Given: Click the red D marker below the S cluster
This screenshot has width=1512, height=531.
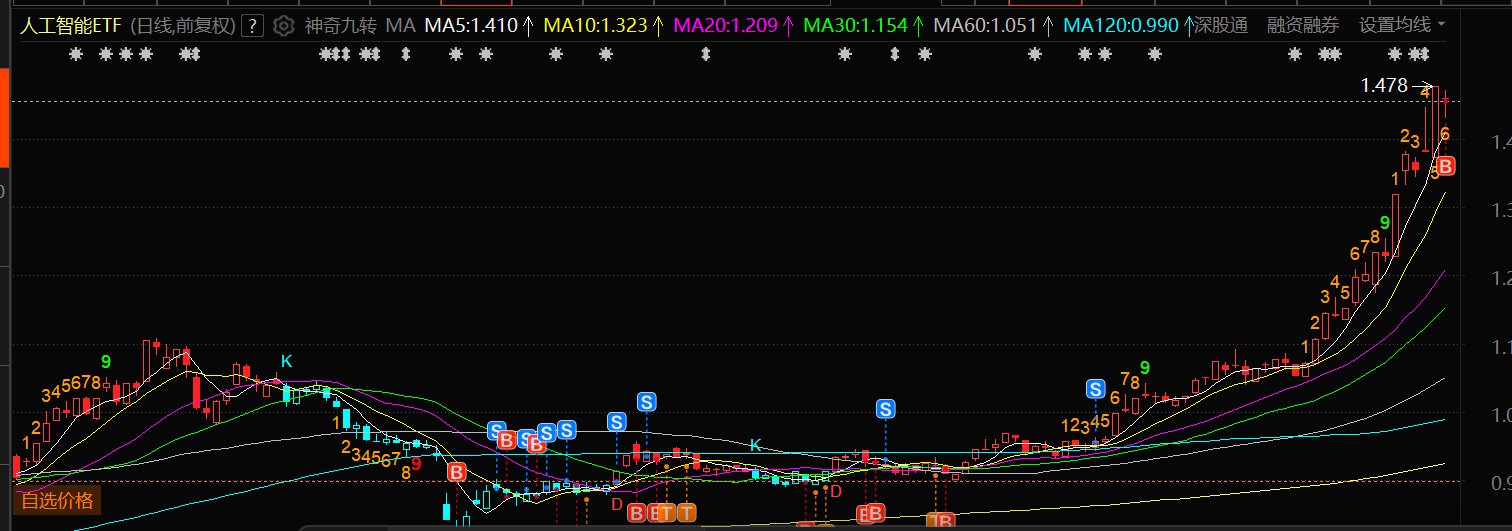Looking at the screenshot, I should (617, 503).
